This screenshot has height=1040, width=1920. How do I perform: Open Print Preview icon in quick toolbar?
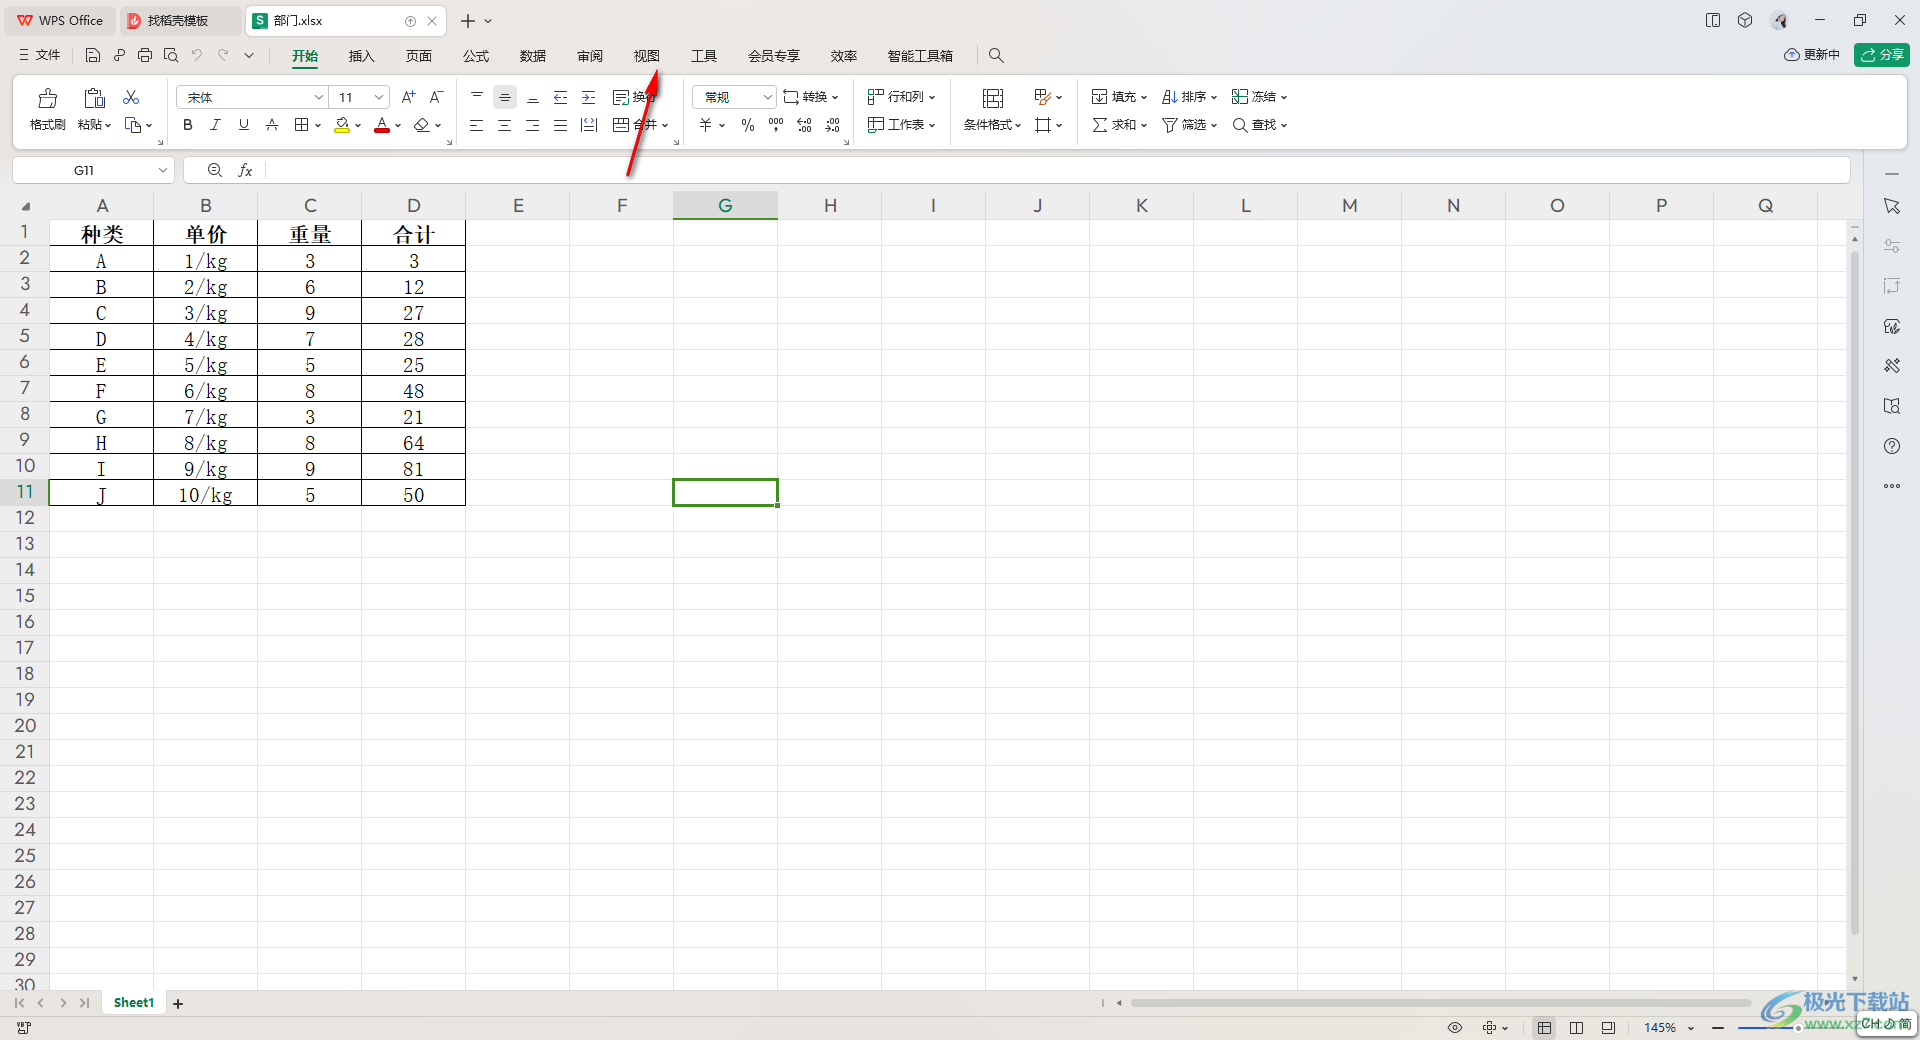click(x=171, y=55)
